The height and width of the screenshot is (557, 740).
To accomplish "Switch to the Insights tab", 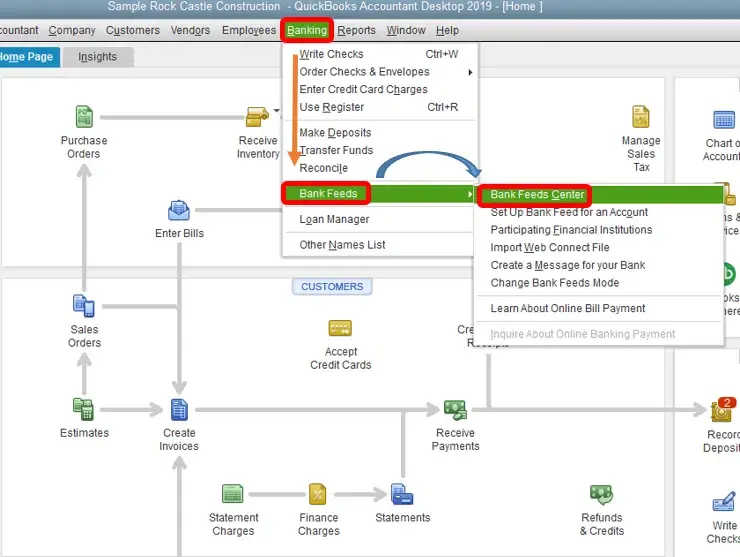I will (97, 57).
